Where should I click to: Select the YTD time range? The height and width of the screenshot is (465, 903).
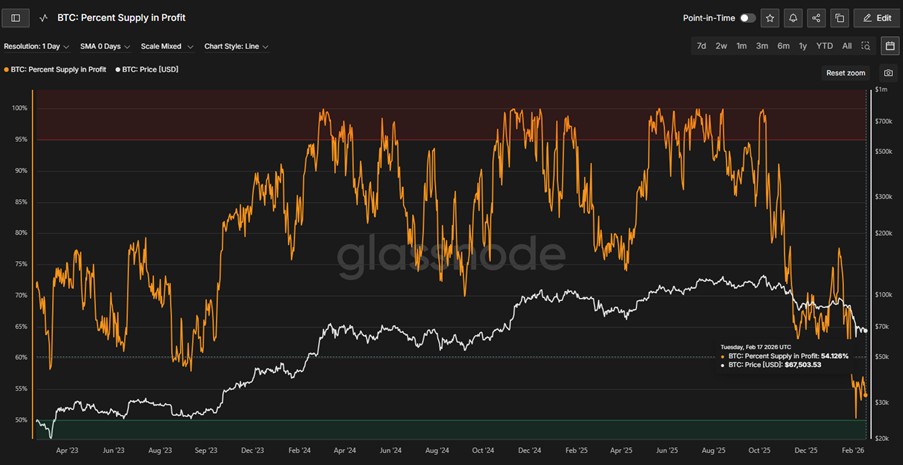tap(824, 46)
